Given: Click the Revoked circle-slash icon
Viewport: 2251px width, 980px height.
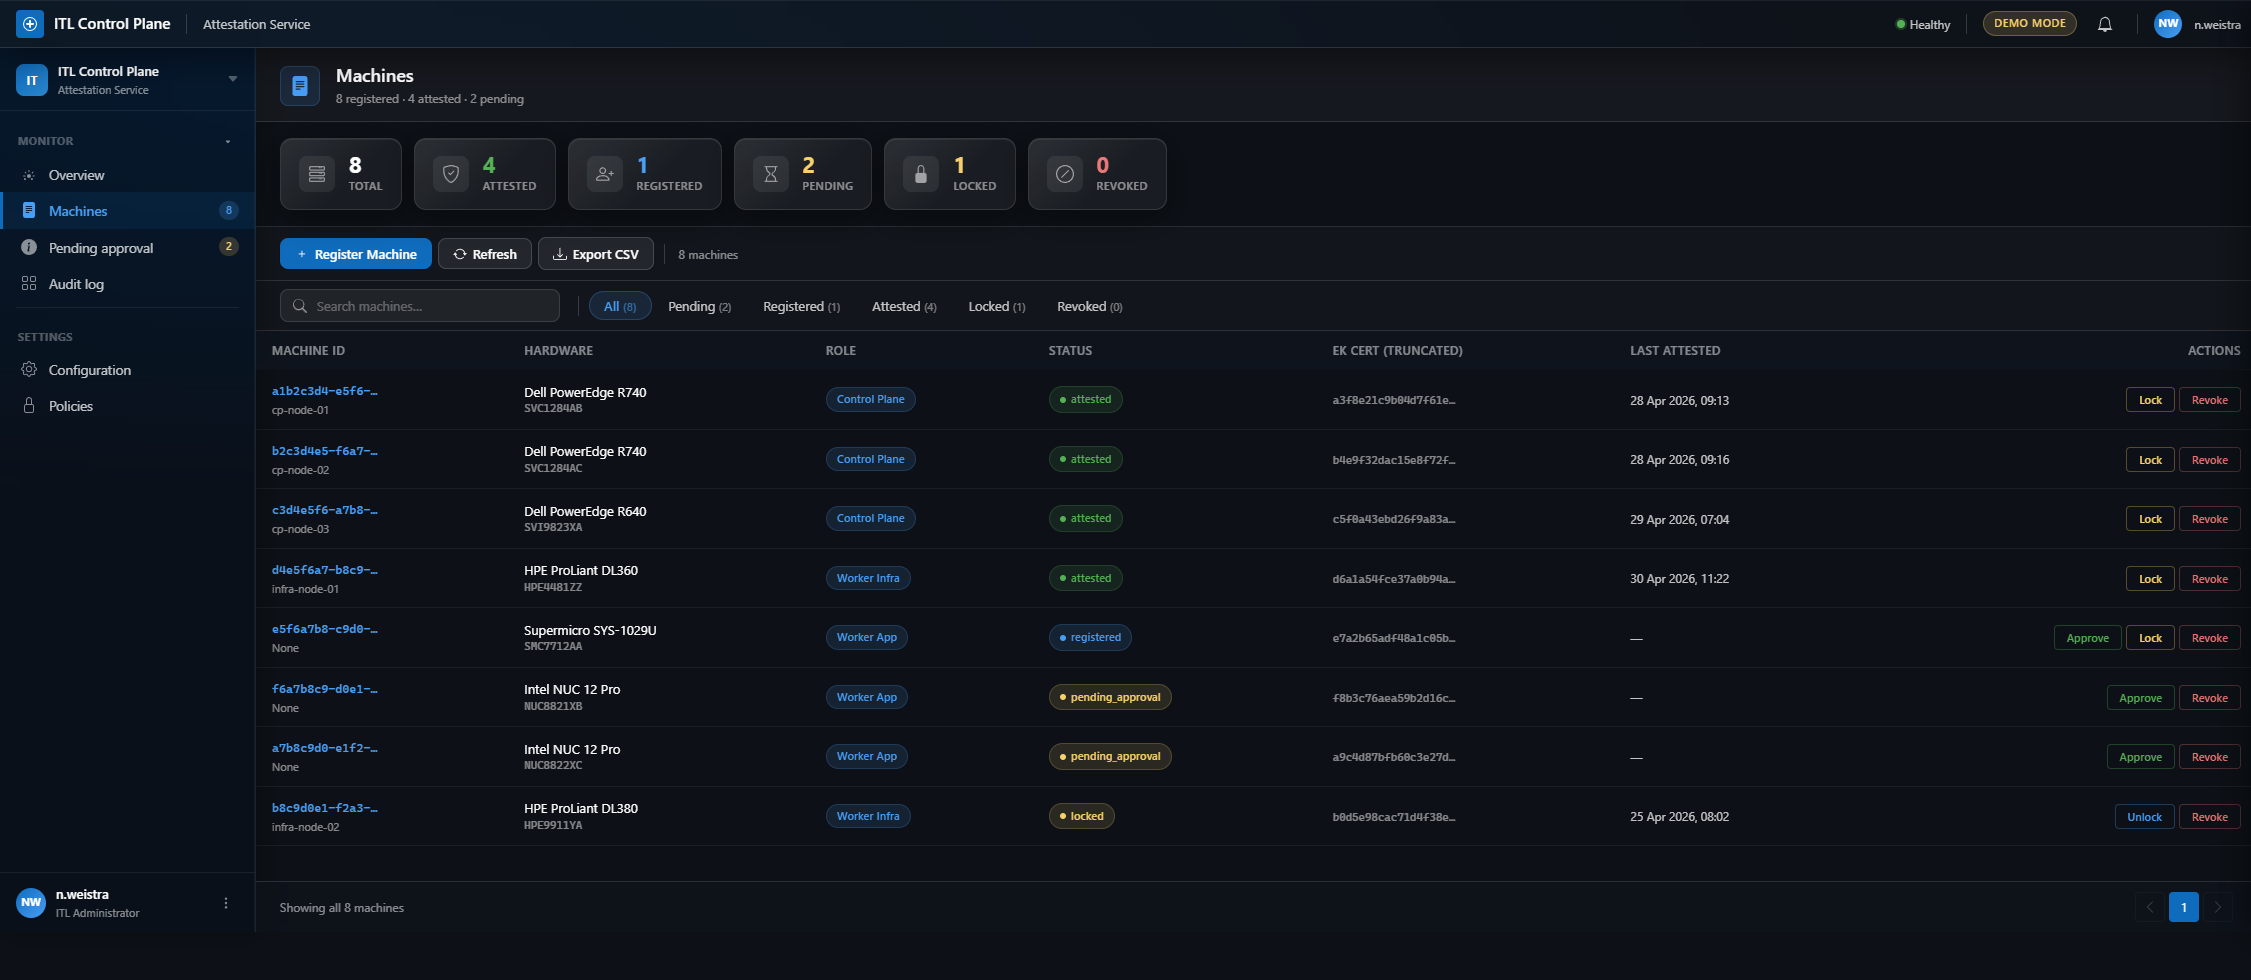Looking at the screenshot, I should tap(1065, 174).
